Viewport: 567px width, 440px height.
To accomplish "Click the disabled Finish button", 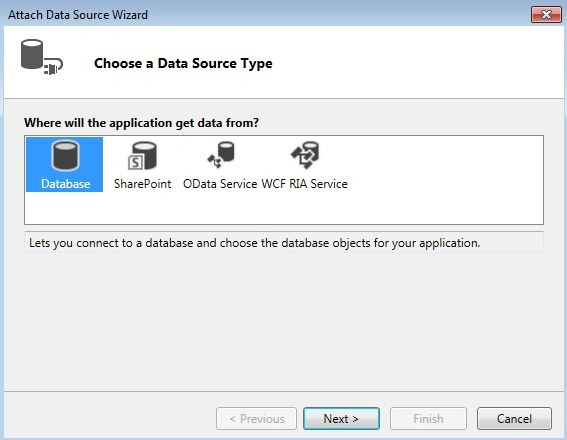I will coord(428,419).
